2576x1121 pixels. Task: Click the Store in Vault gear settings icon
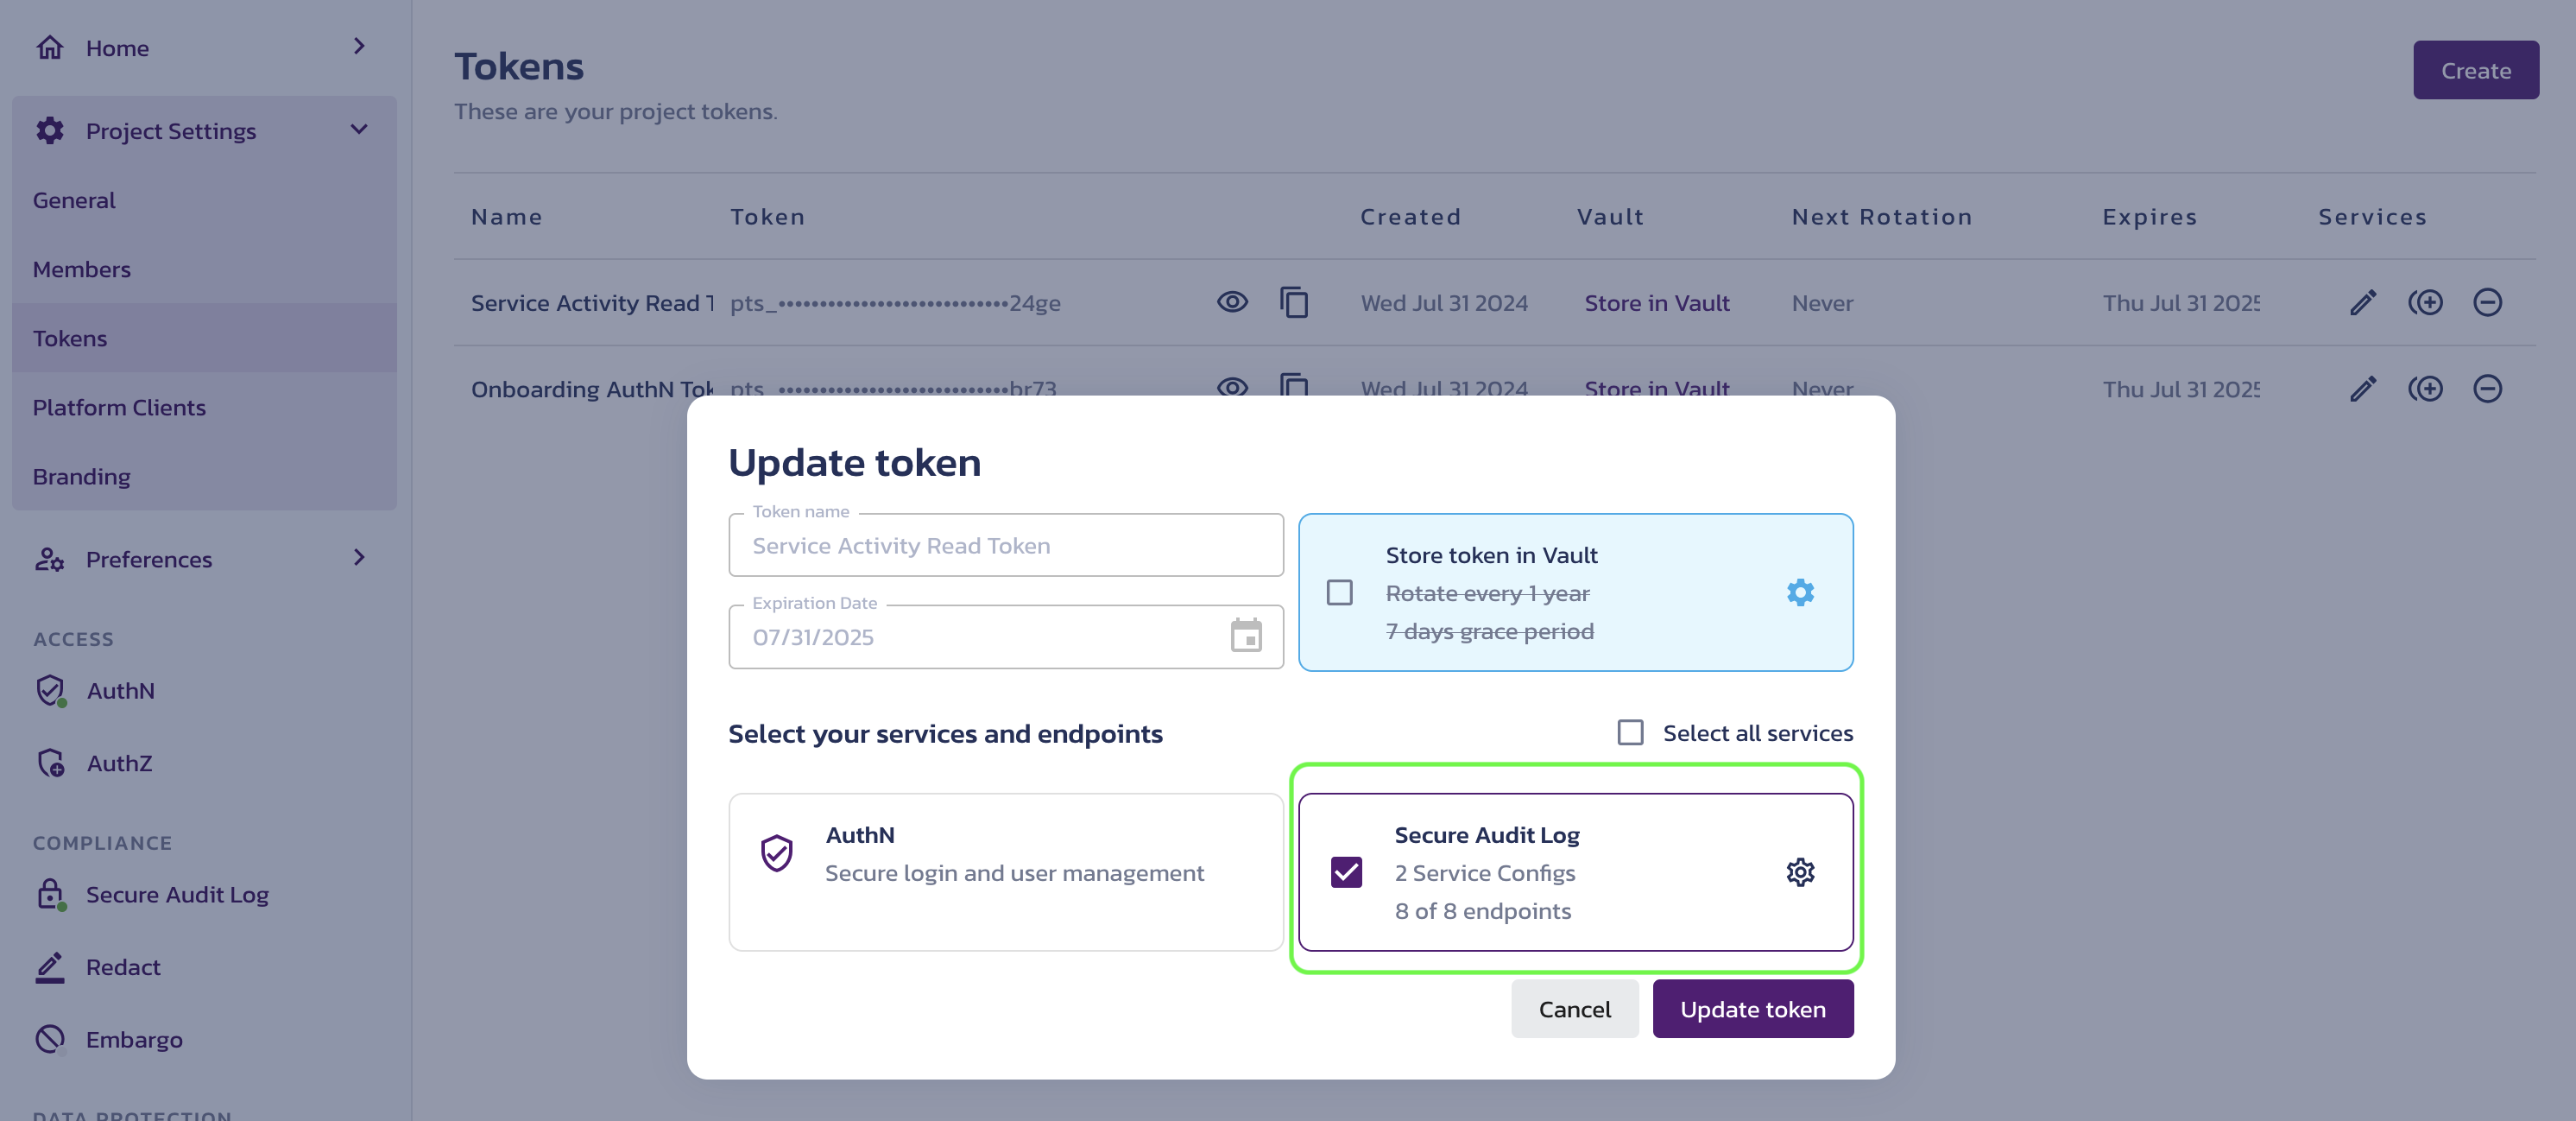(1801, 592)
